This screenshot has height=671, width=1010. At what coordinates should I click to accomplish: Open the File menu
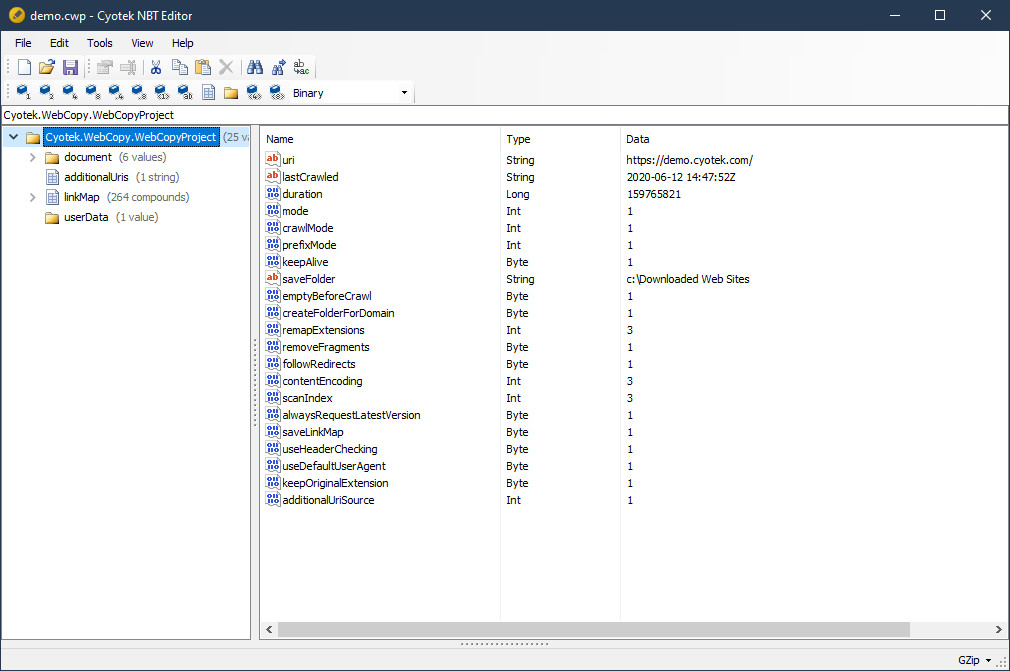[23, 43]
